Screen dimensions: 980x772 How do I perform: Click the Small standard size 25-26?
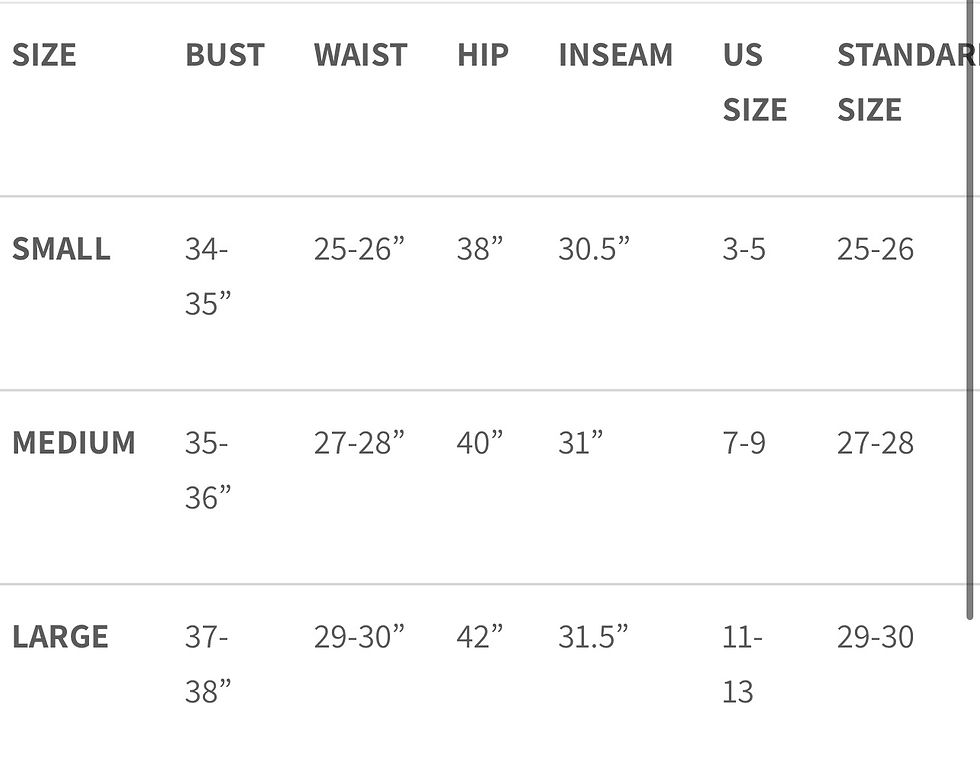point(876,249)
